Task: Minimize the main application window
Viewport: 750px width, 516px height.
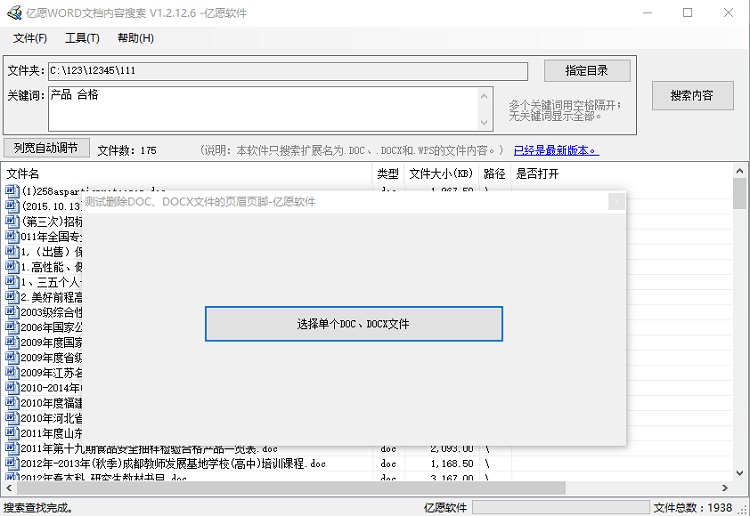Action: click(647, 13)
